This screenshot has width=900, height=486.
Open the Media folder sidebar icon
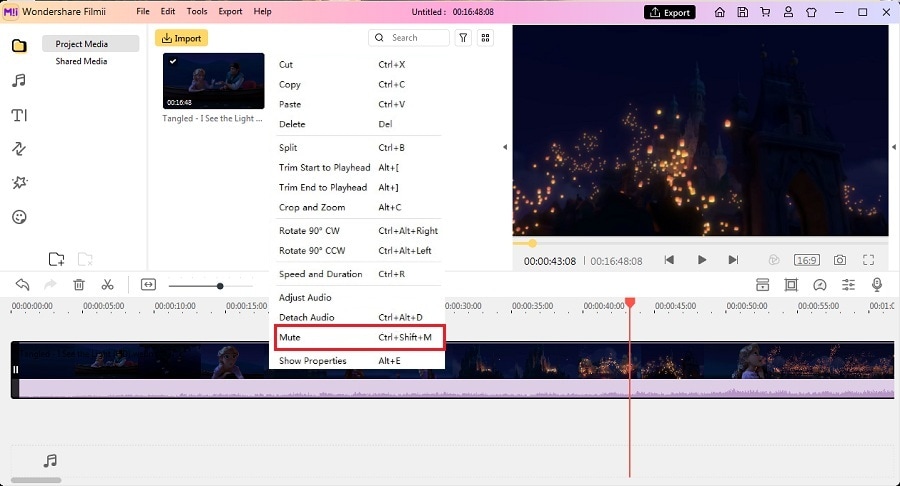point(19,45)
